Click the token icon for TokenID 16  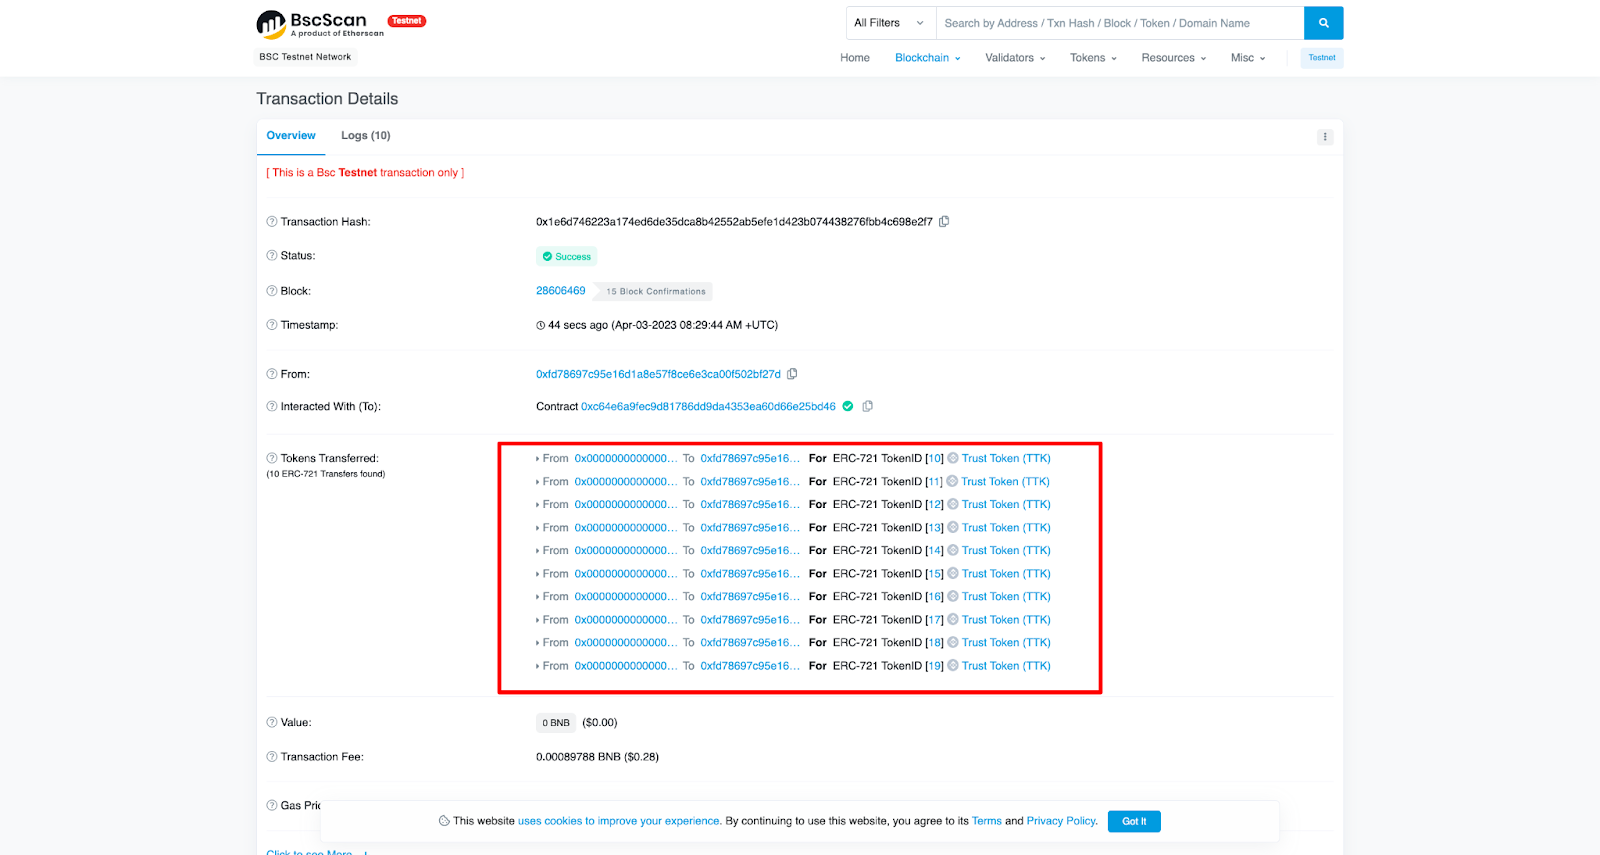tap(953, 597)
